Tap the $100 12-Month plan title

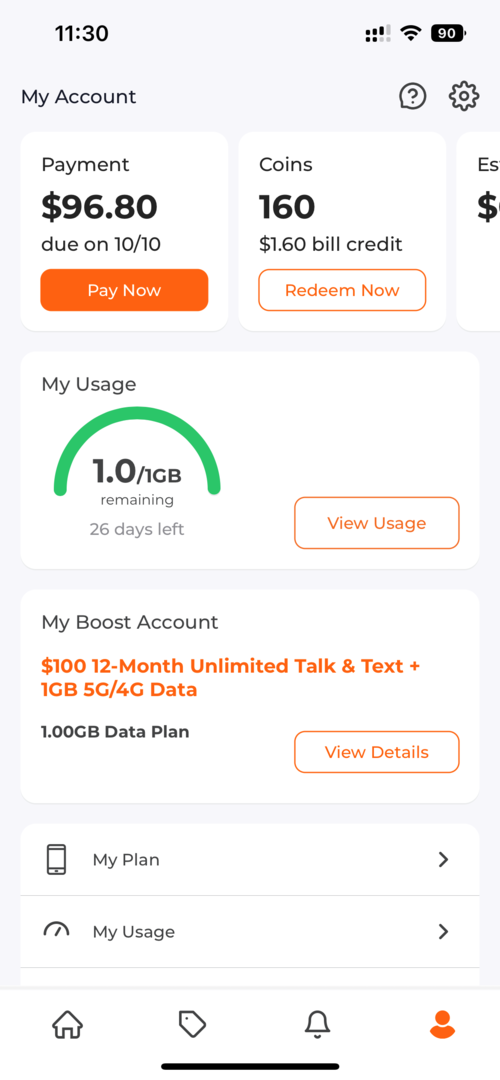point(231,678)
